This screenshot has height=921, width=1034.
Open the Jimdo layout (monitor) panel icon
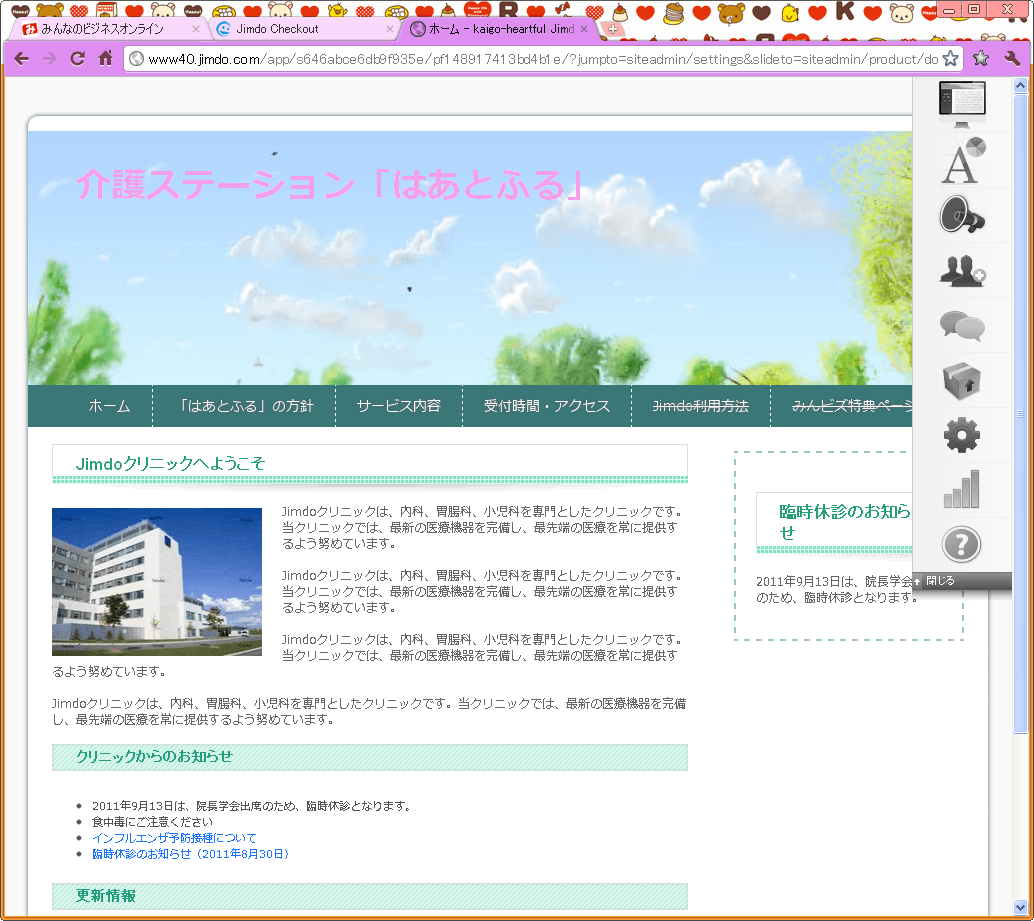961,104
